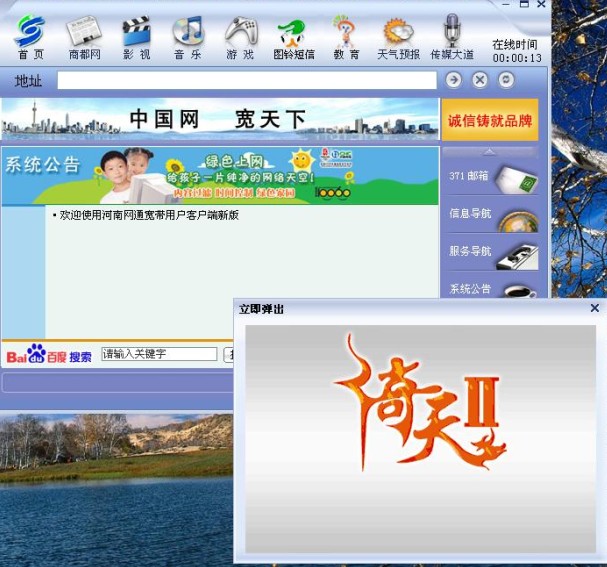The image size is (607, 567).
Task: Click the 请输入关键字 search field
Action: [x=159, y=354]
